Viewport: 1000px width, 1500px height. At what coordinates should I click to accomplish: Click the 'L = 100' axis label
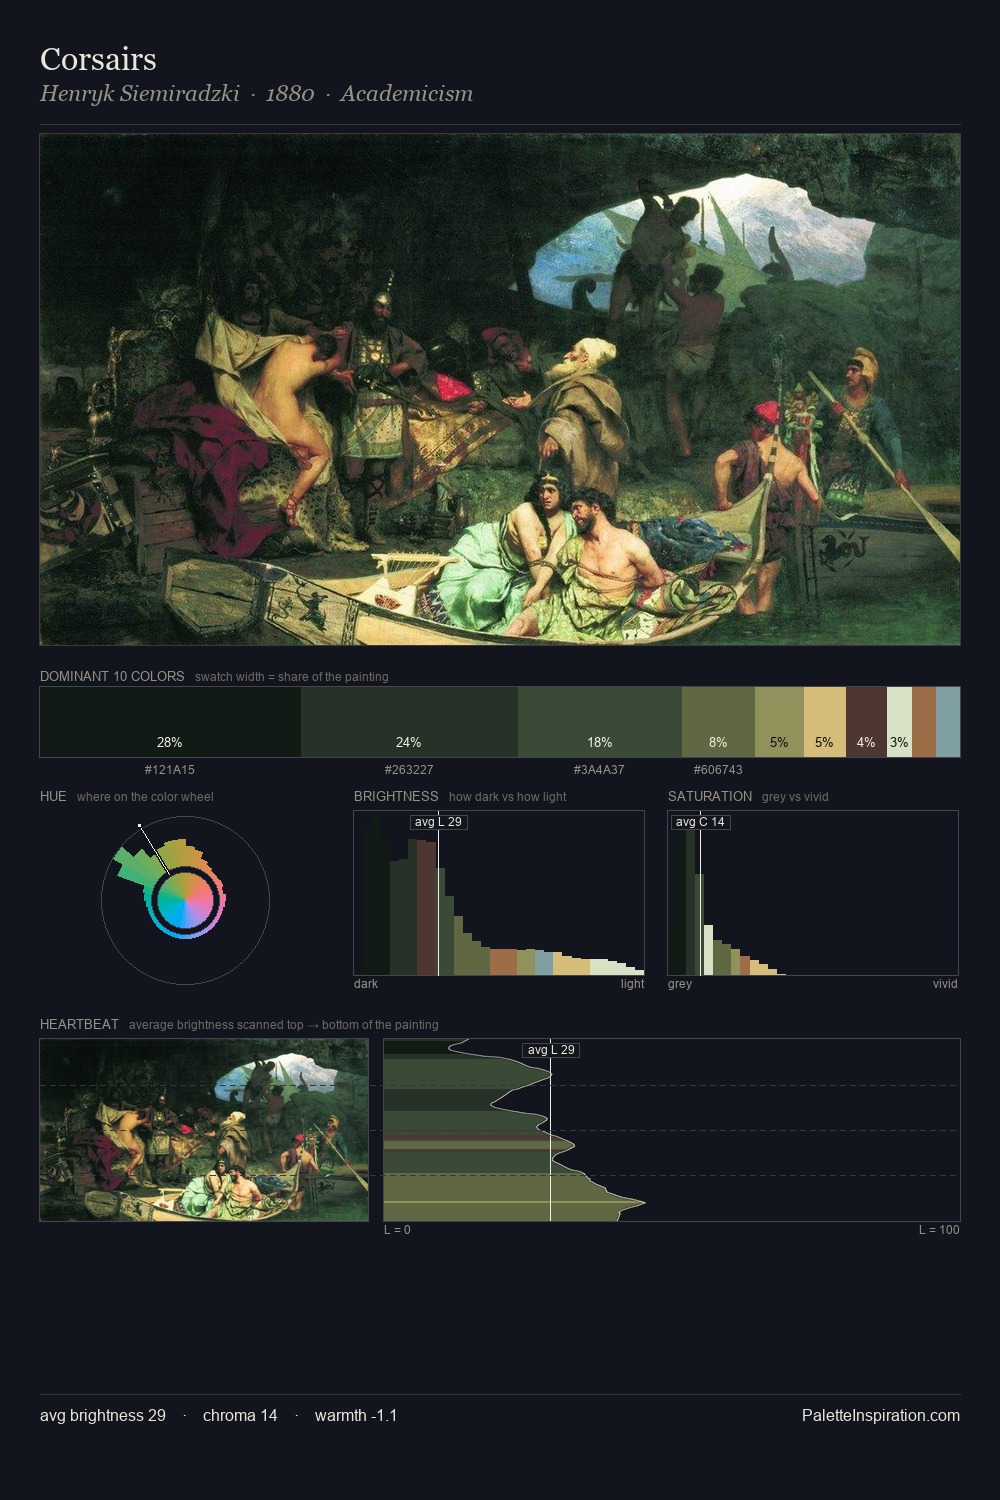pos(939,1230)
